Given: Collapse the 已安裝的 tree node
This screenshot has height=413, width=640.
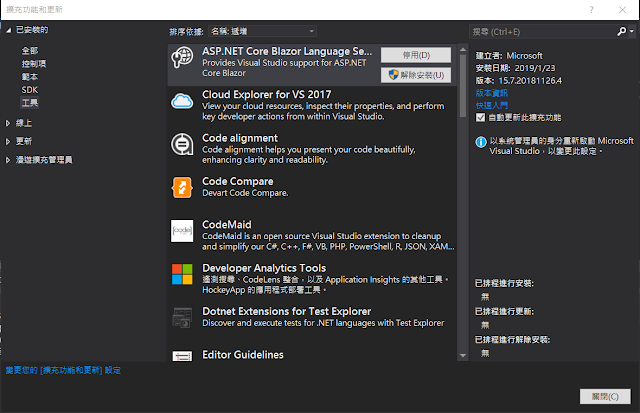Looking at the screenshot, I should tap(8, 30).
